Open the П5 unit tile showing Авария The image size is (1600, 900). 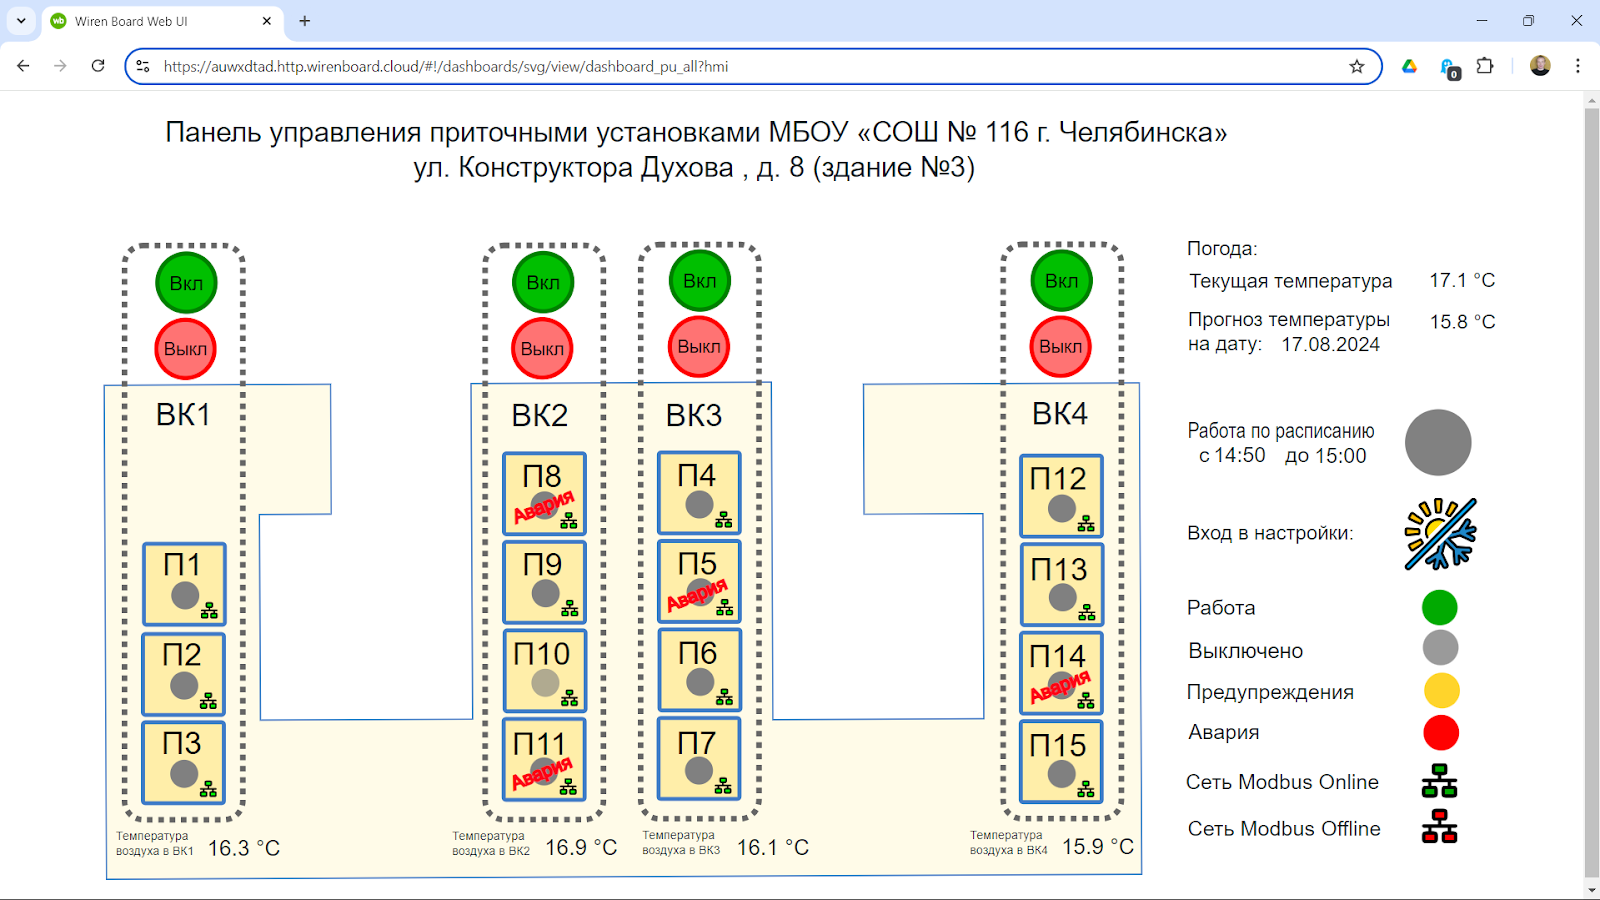[699, 581]
